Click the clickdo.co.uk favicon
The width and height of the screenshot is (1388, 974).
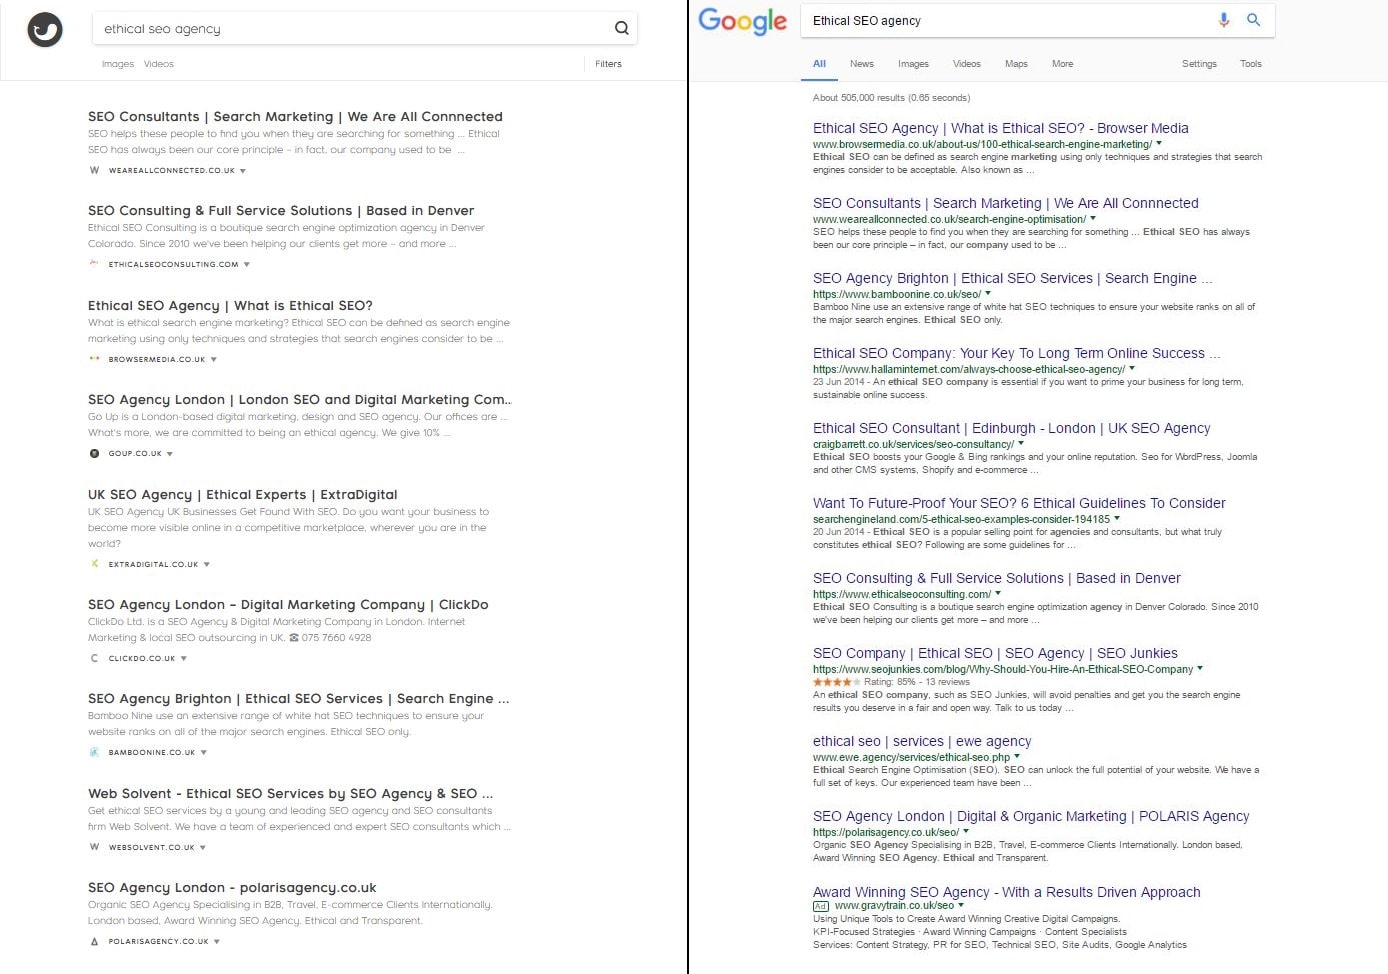tap(95, 658)
